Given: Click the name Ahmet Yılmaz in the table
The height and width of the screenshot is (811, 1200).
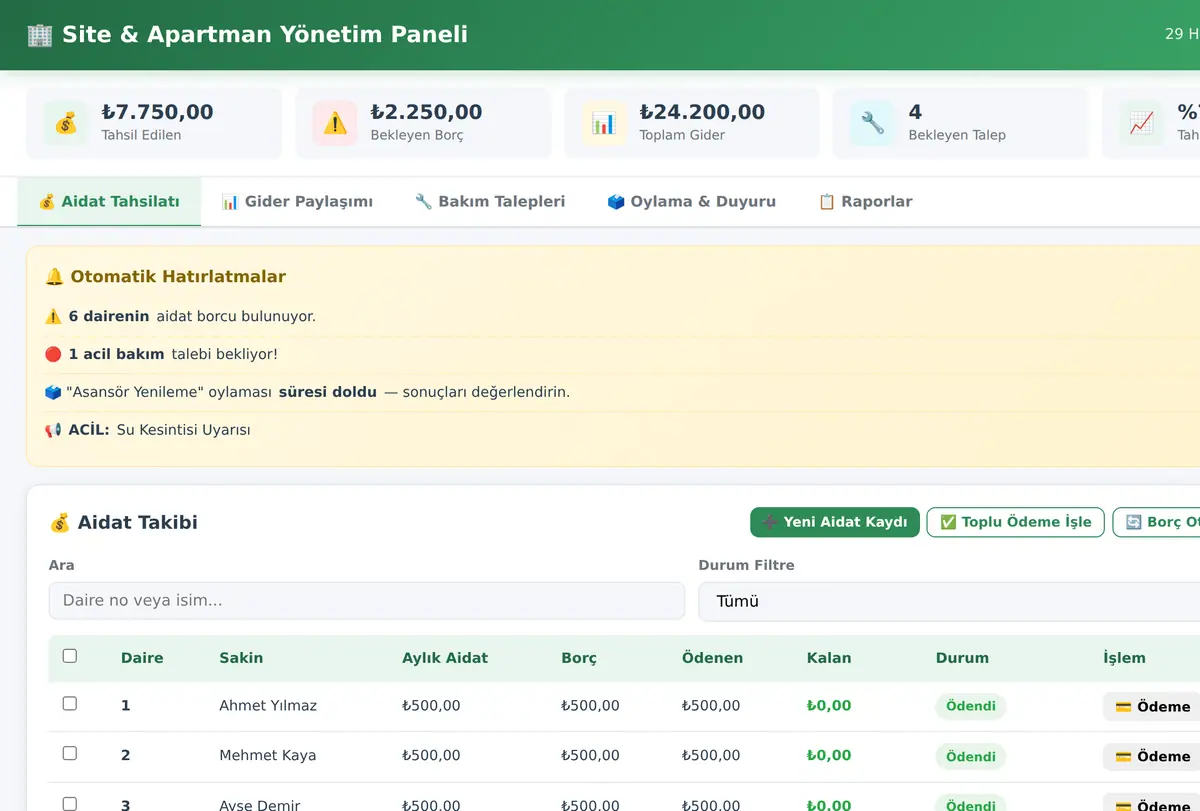Looking at the screenshot, I should pyautogui.click(x=268, y=706).
